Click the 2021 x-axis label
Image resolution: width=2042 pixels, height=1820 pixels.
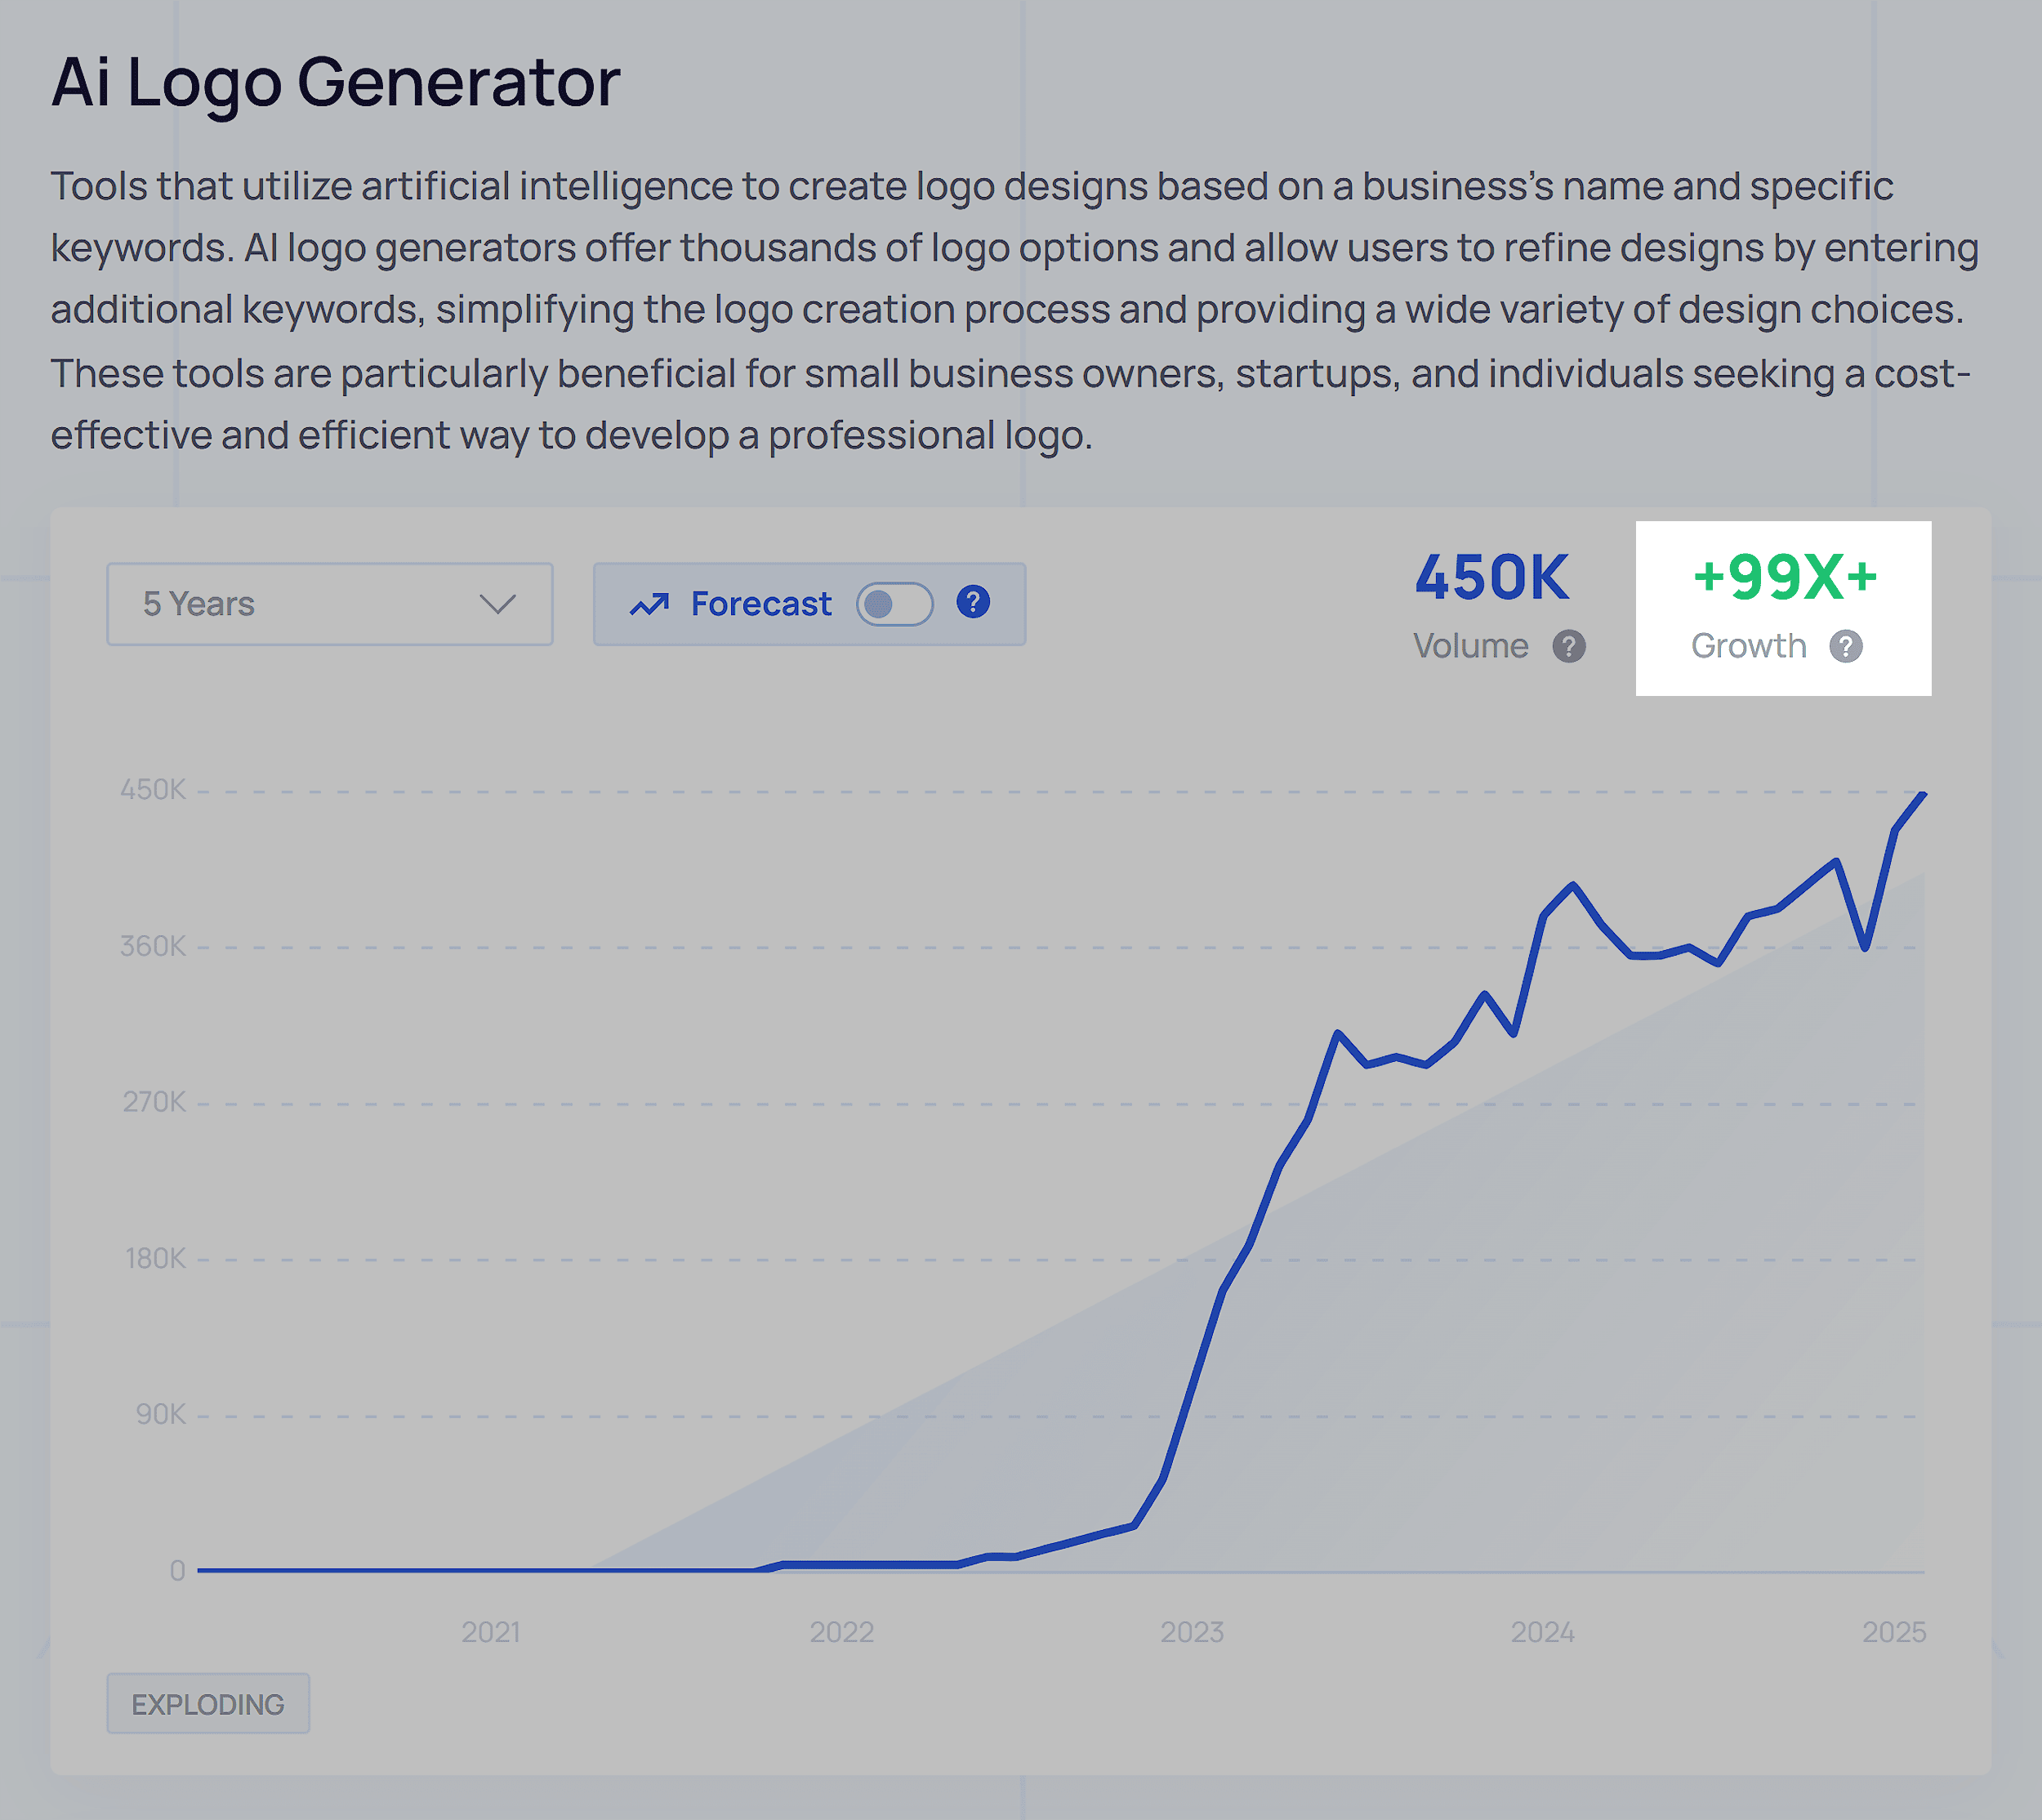coord(491,1632)
